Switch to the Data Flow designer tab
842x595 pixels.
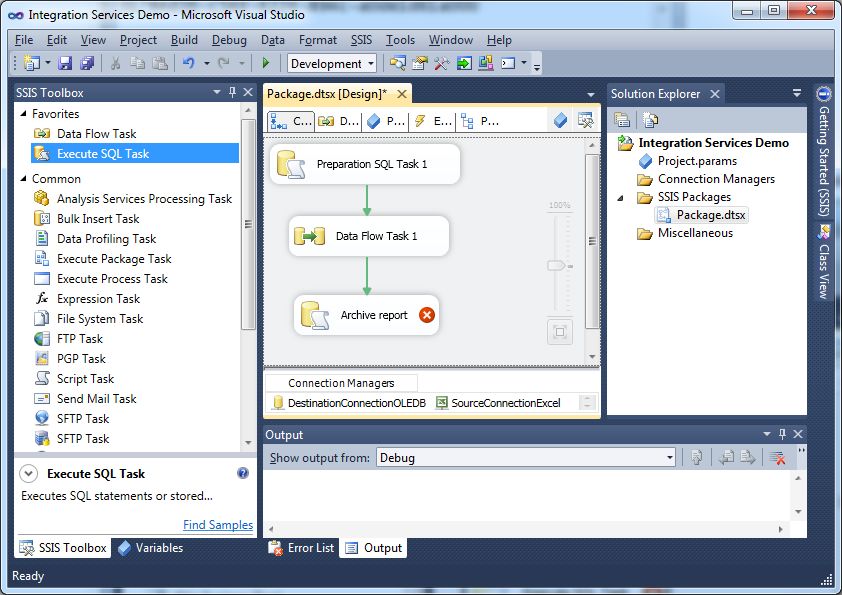pyautogui.click(x=338, y=121)
